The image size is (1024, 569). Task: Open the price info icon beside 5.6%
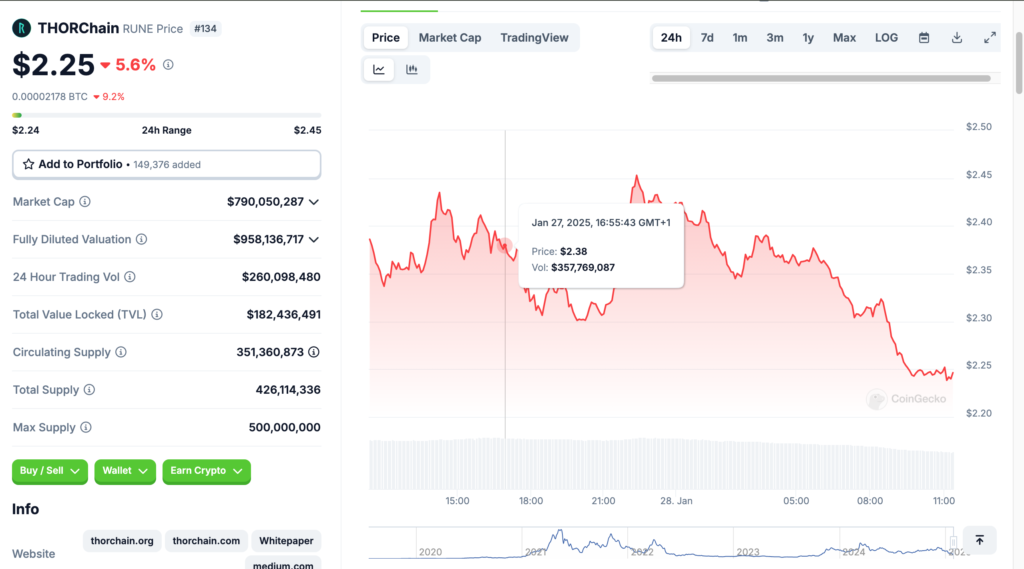tap(168, 65)
